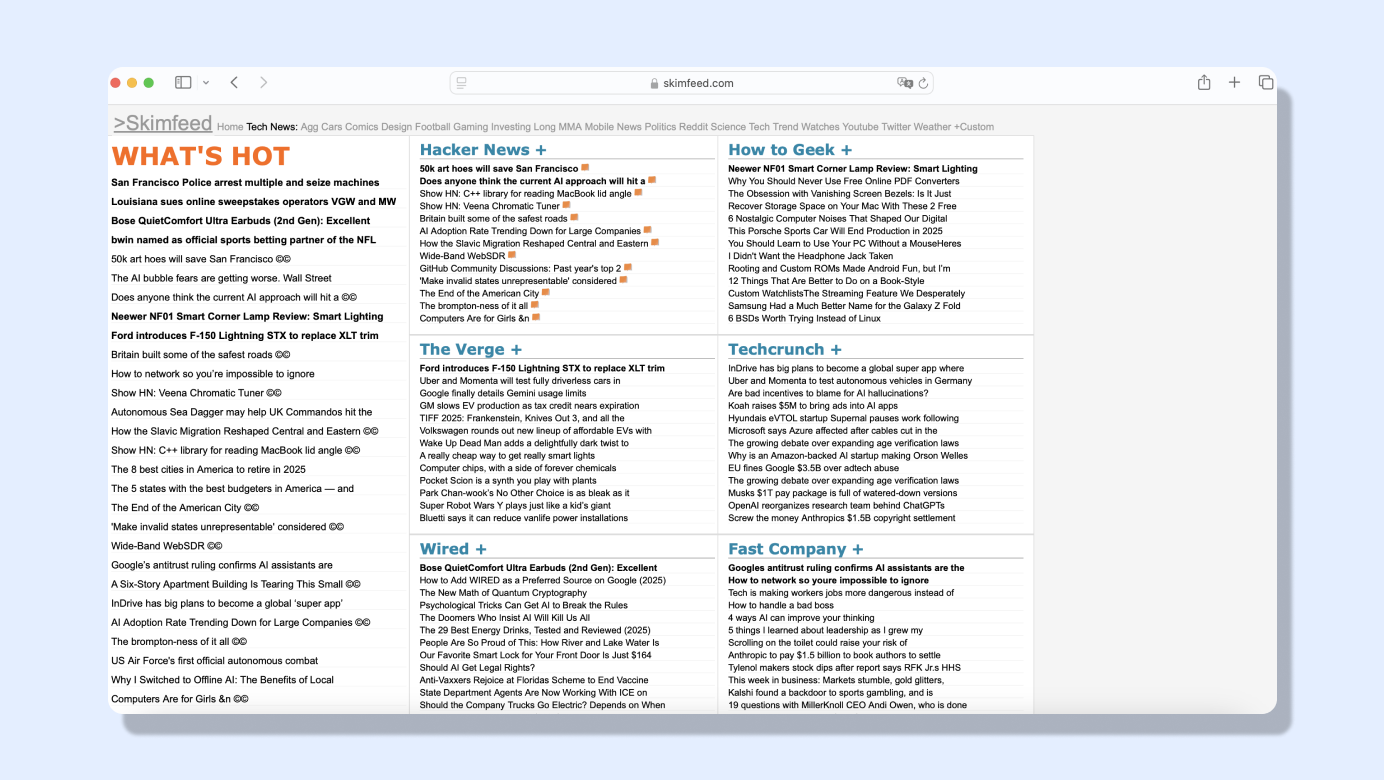Open the Design category

(396, 127)
